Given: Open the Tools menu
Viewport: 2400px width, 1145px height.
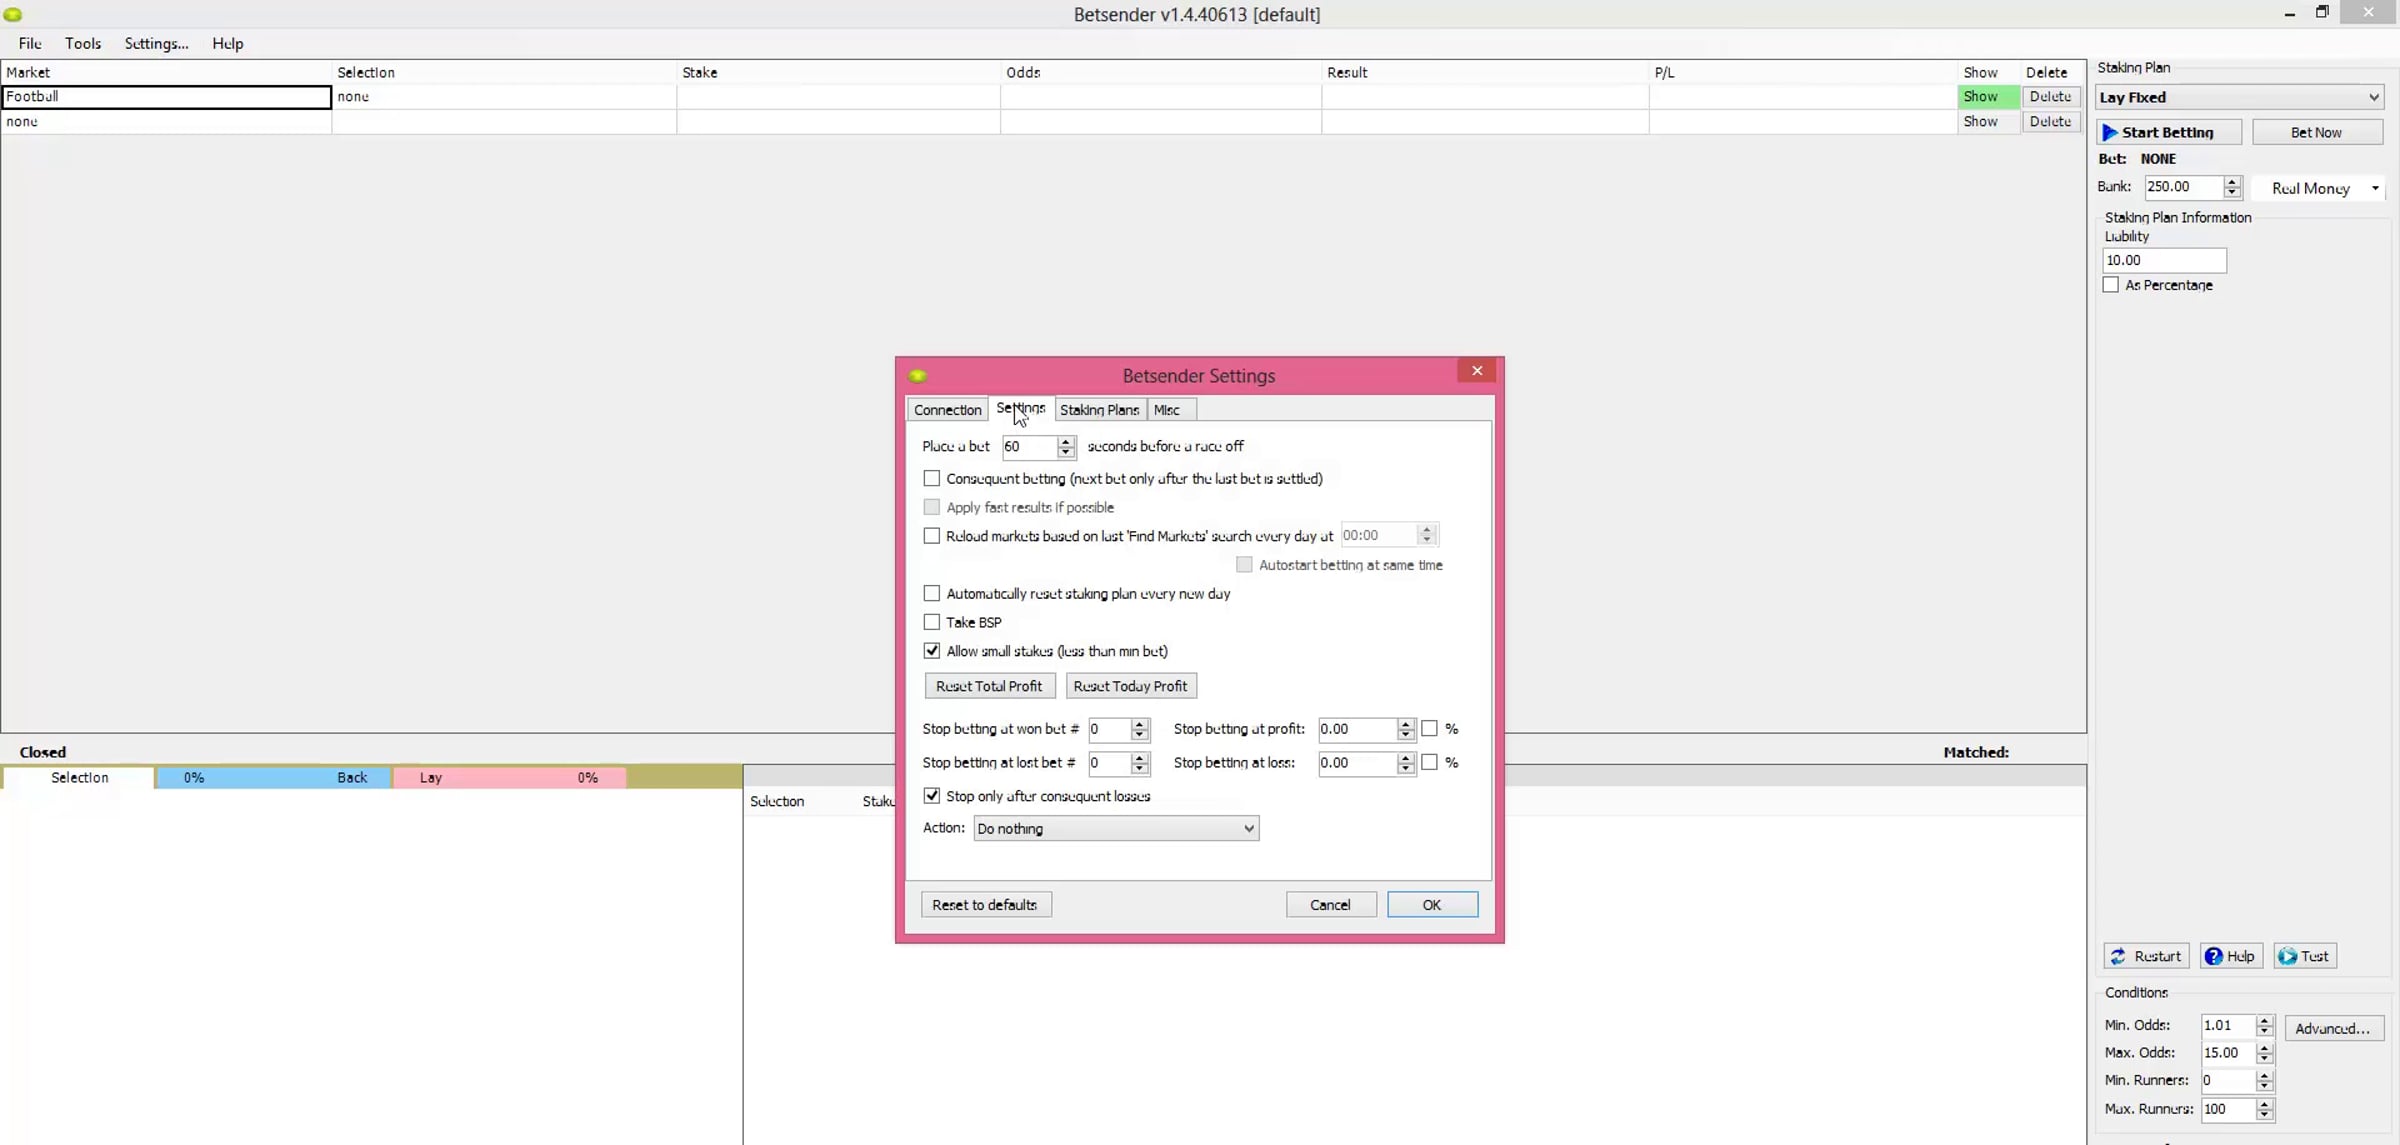Looking at the screenshot, I should (83, 44).
